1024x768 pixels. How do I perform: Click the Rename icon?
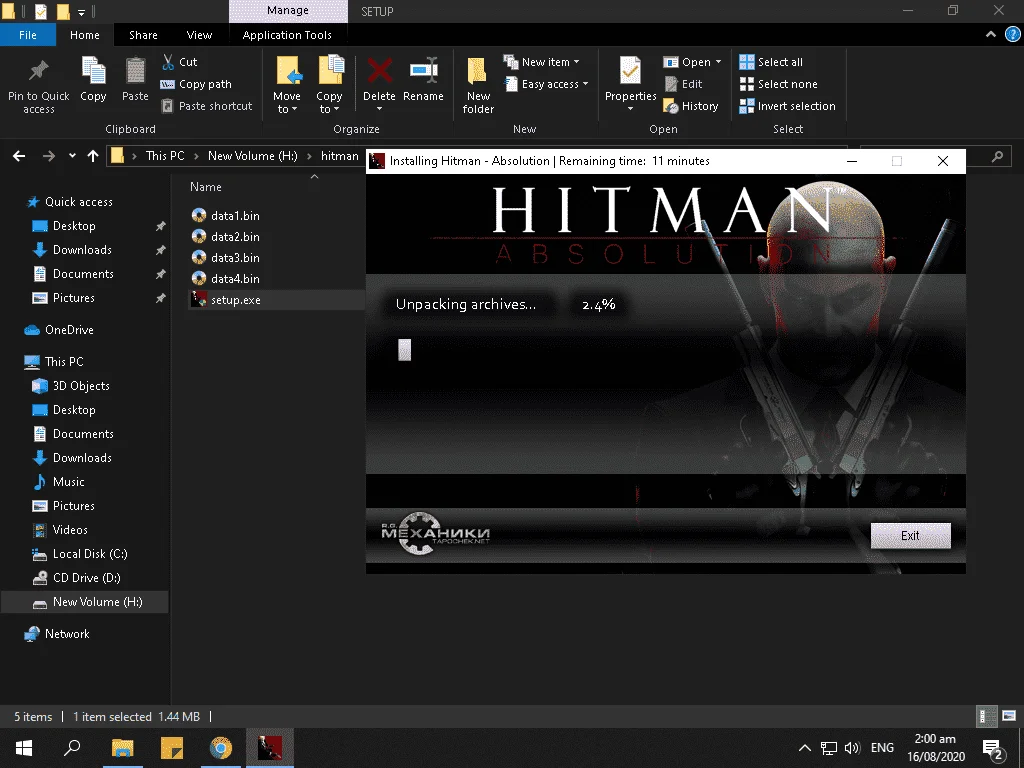(423, 71)
